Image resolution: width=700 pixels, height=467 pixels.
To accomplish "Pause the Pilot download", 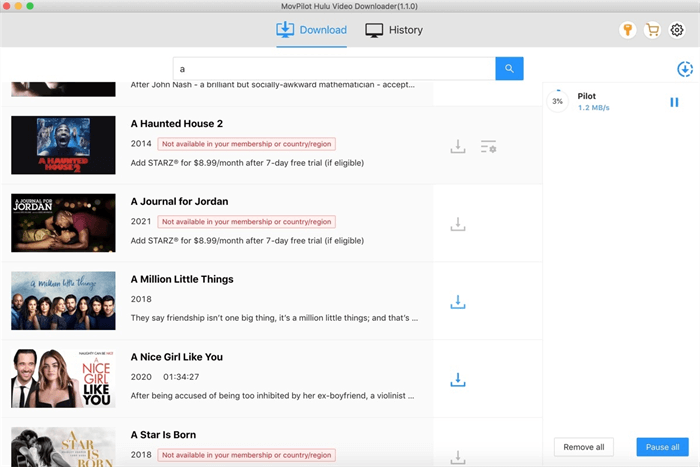I will pos(674,102).
